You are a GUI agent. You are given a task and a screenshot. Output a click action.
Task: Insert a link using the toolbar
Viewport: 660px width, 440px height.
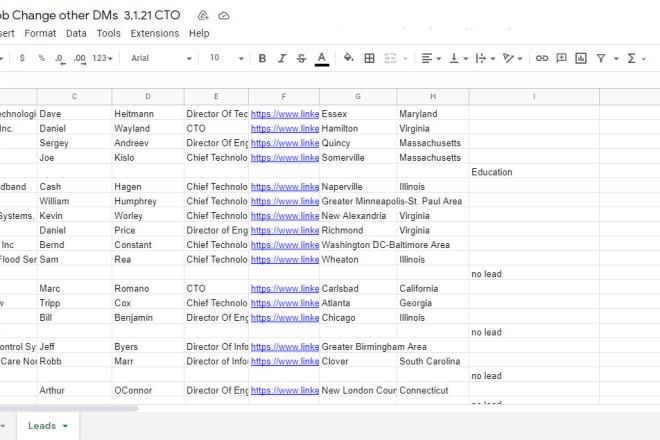[x=542, y=58]
